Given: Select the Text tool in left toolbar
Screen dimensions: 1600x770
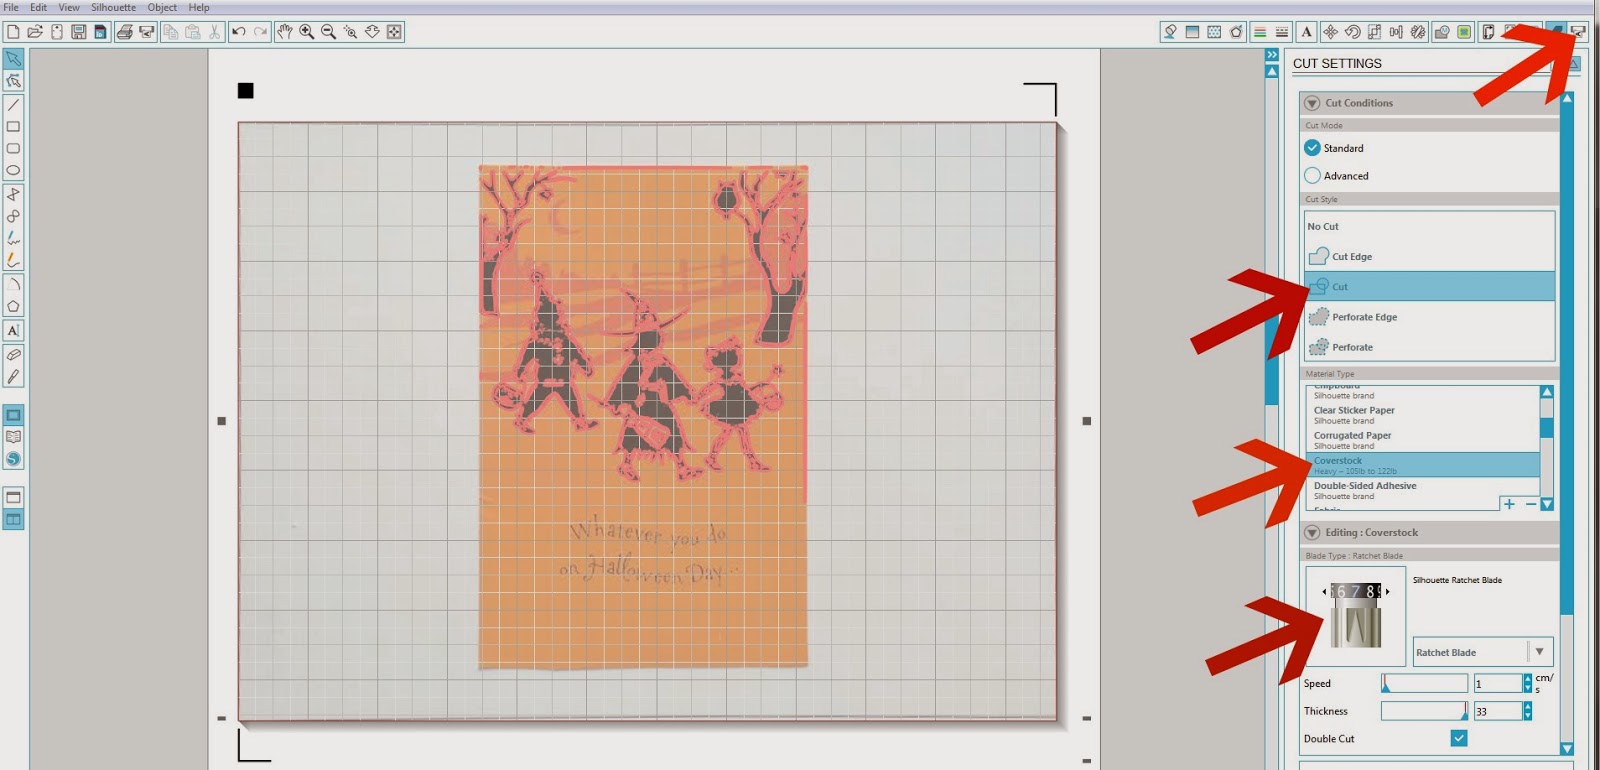Looking at the screenshot, I should pos(13,331).
